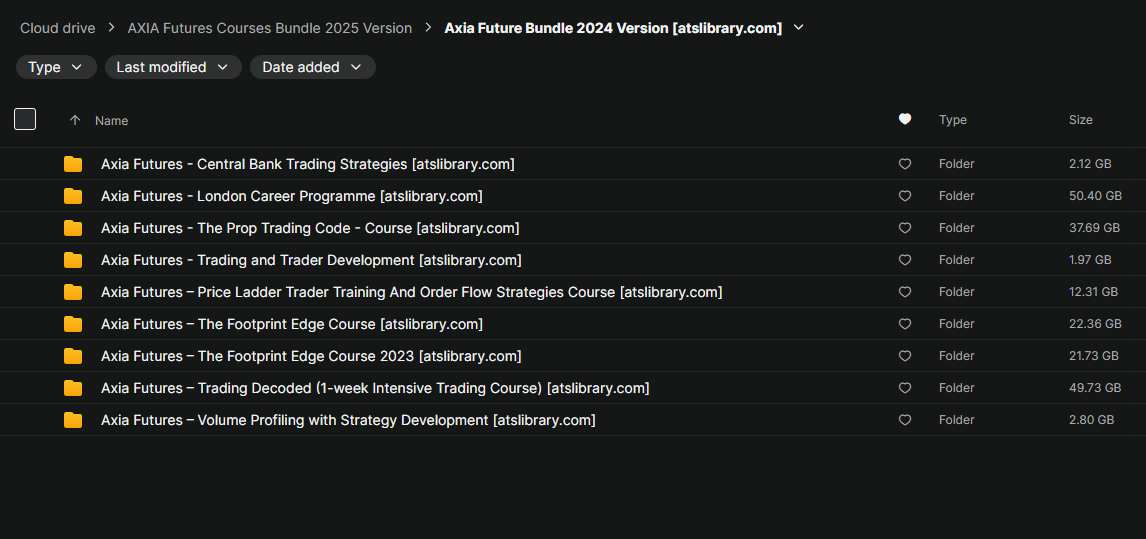Tick the select all checkbox
Screen dimensions: 1146x539
tap(25, 120)
